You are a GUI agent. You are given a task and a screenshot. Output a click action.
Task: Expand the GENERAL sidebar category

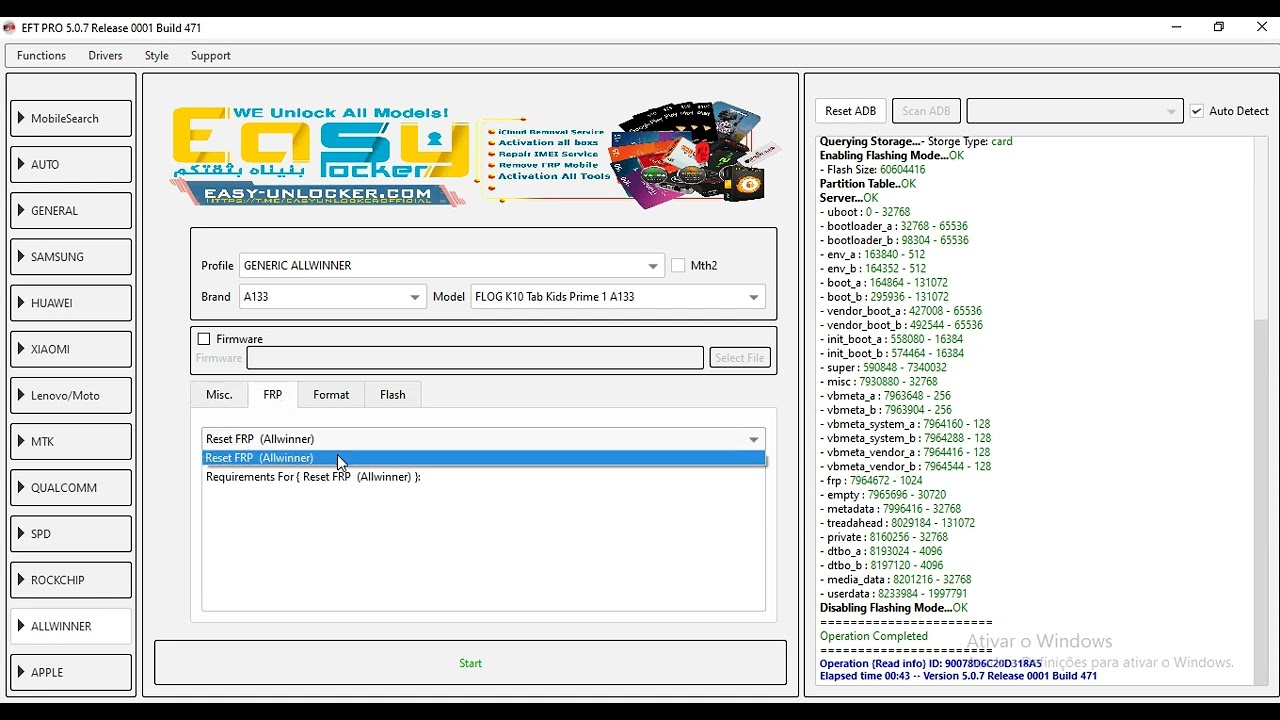tap(71, 211)
